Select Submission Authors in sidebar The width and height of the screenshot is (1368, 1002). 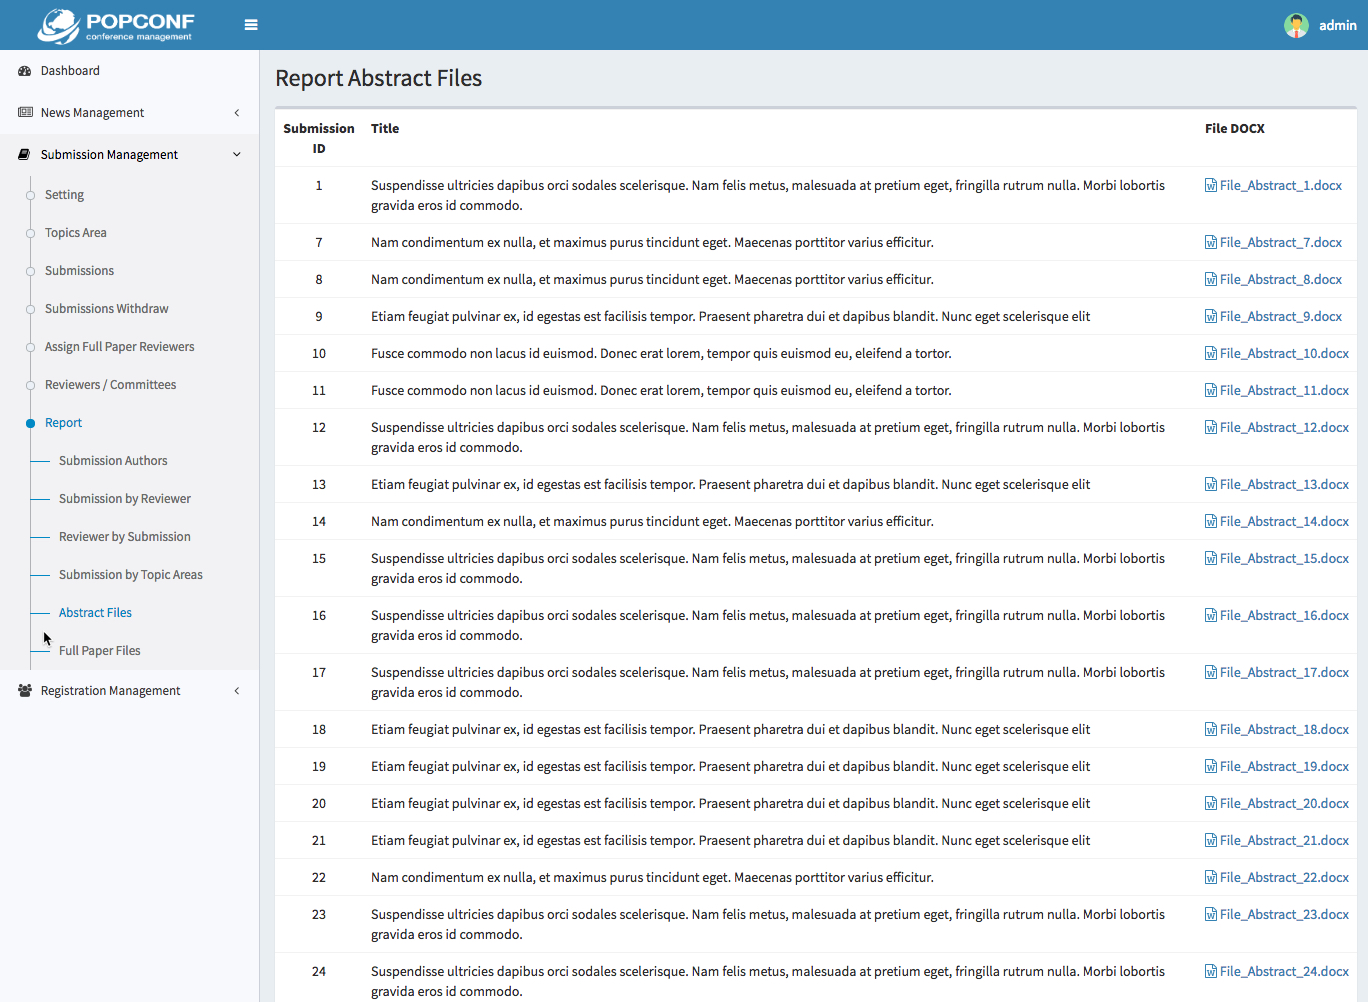click(x=113, y=461)
